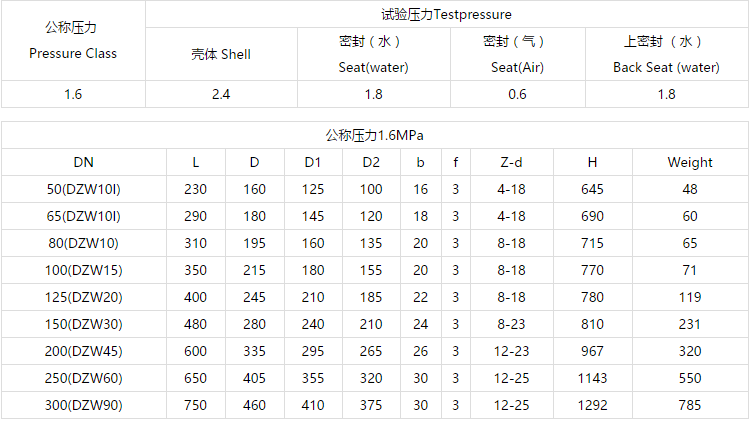Click the 50(DZW10I) row label
The image size is (749, 423).
coord(84,189)
